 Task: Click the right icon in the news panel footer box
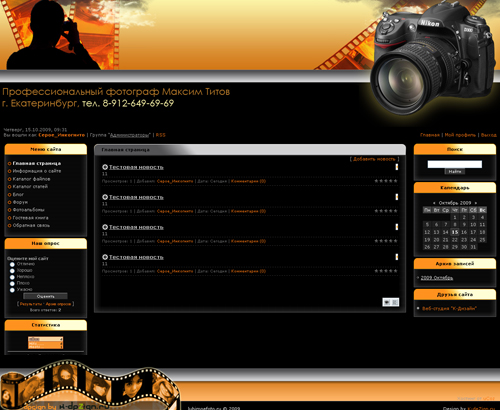pos(395,302)
